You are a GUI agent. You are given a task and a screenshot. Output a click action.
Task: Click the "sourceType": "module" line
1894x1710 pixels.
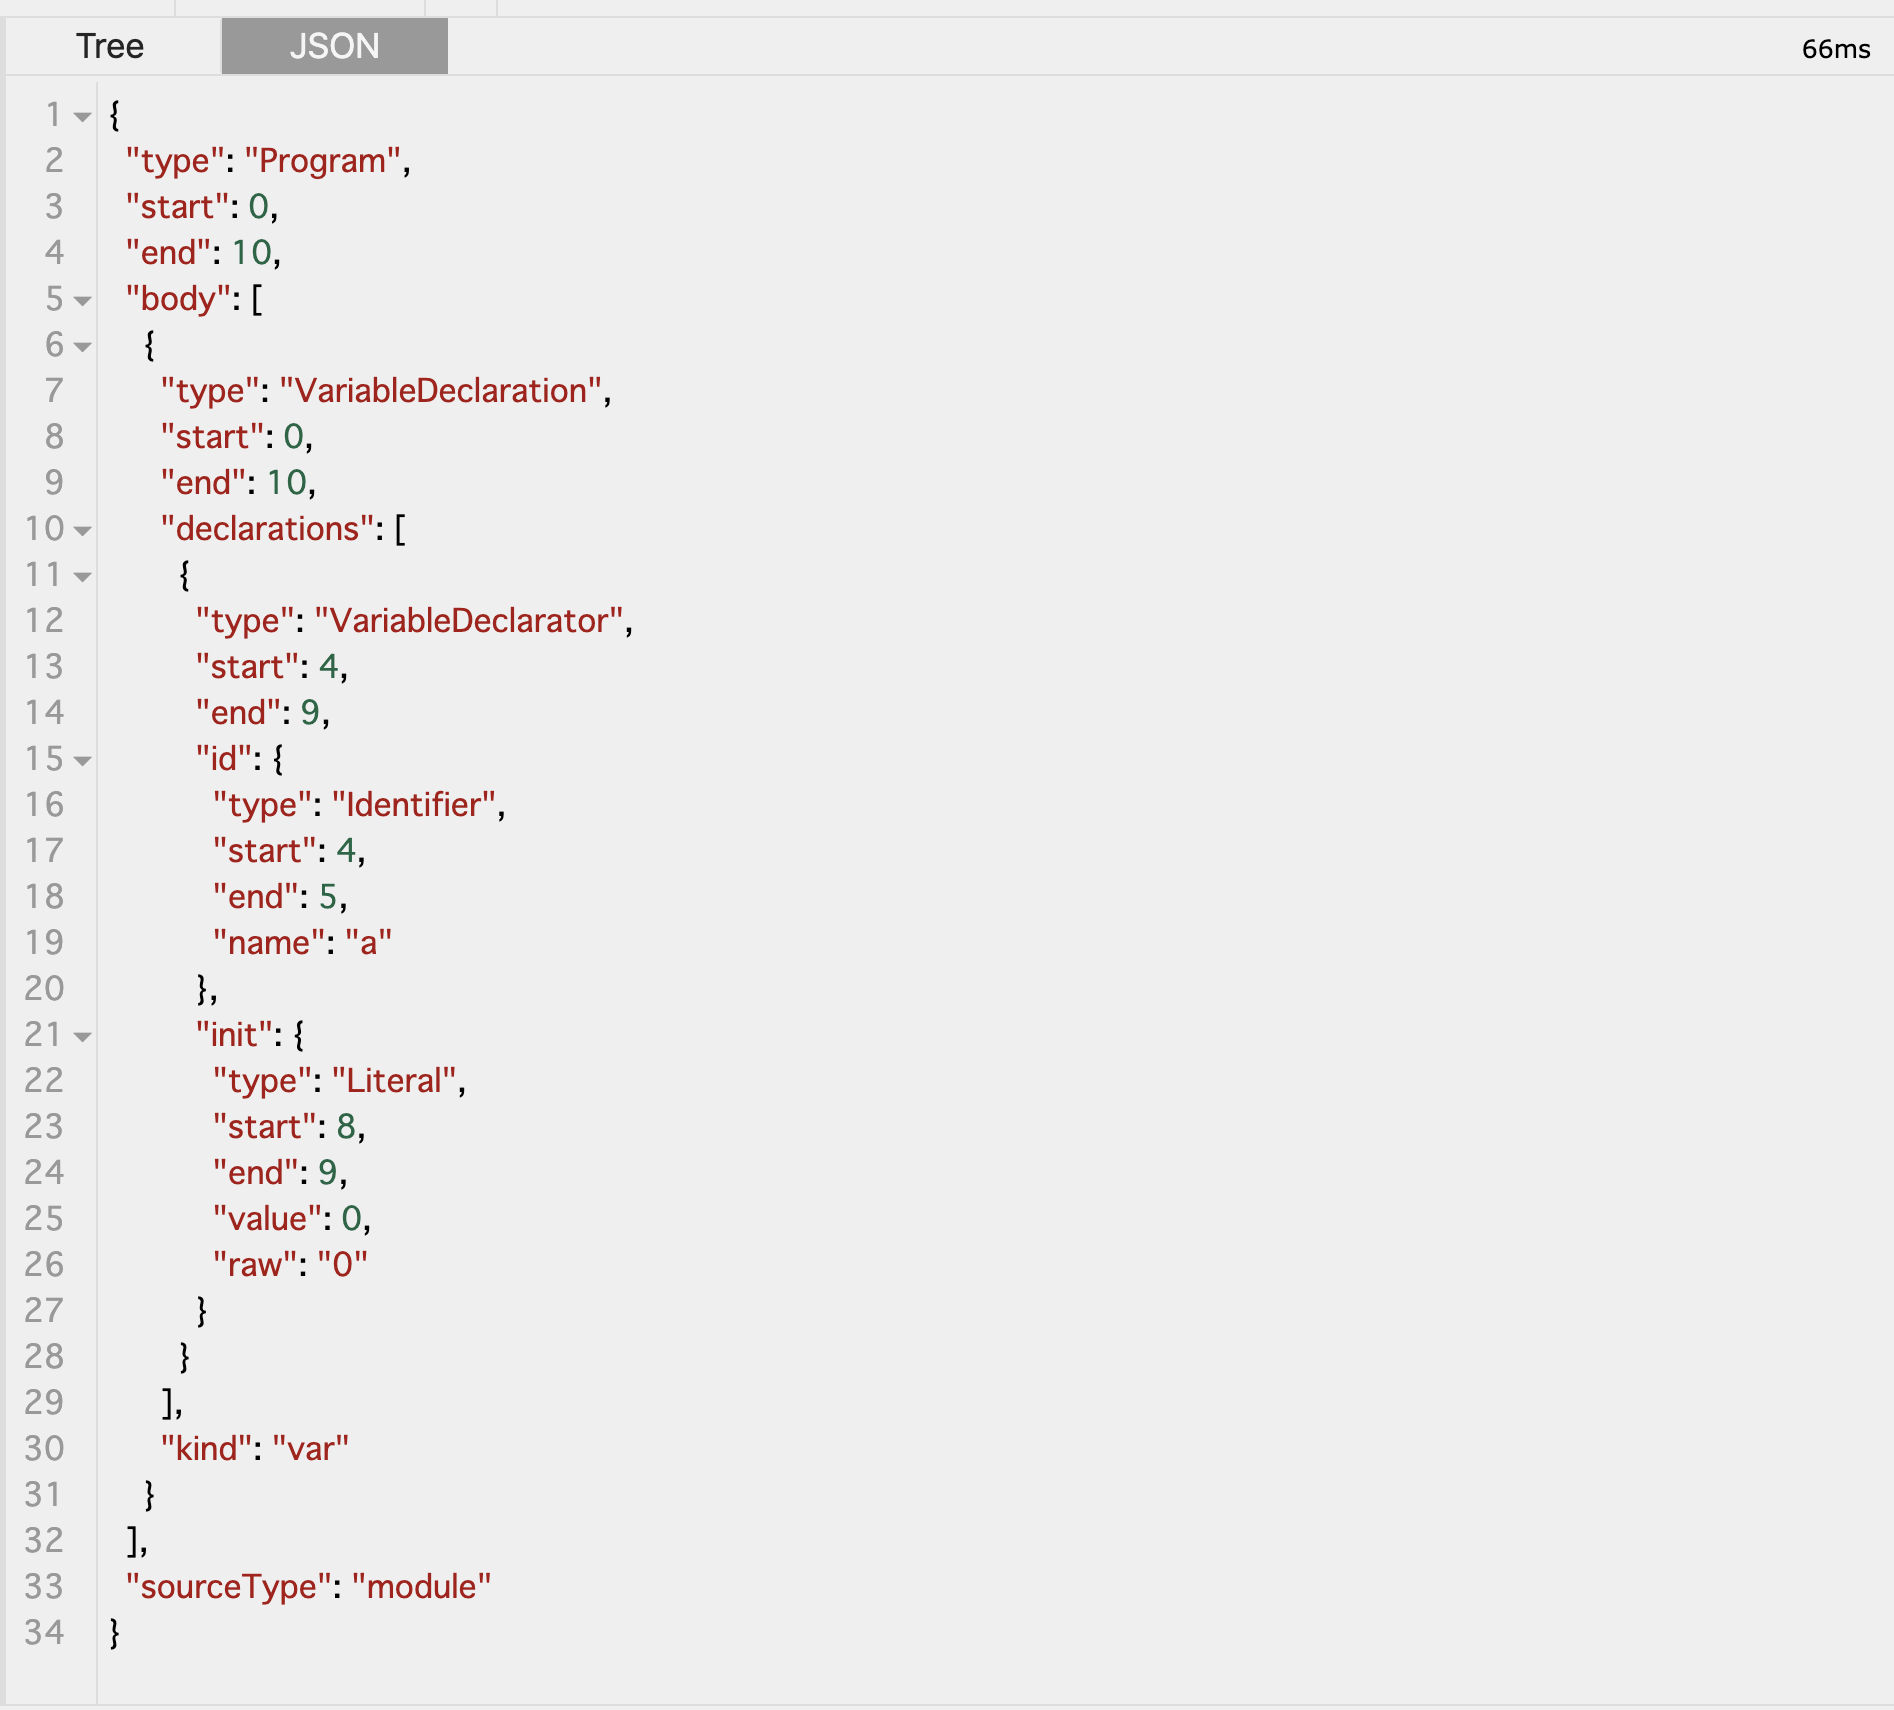[308, 1587]
